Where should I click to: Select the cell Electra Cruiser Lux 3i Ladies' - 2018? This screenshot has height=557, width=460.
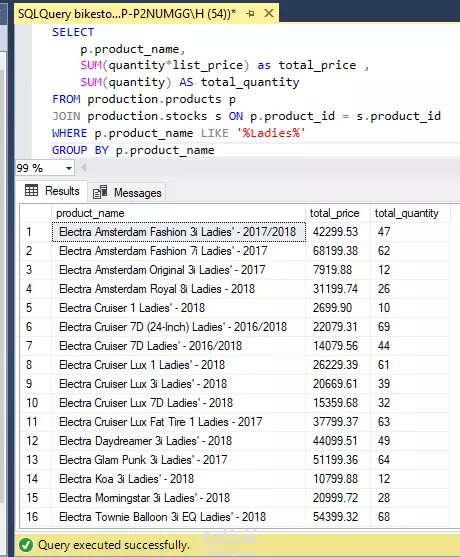pyautogui.click(x=179, y=384)
